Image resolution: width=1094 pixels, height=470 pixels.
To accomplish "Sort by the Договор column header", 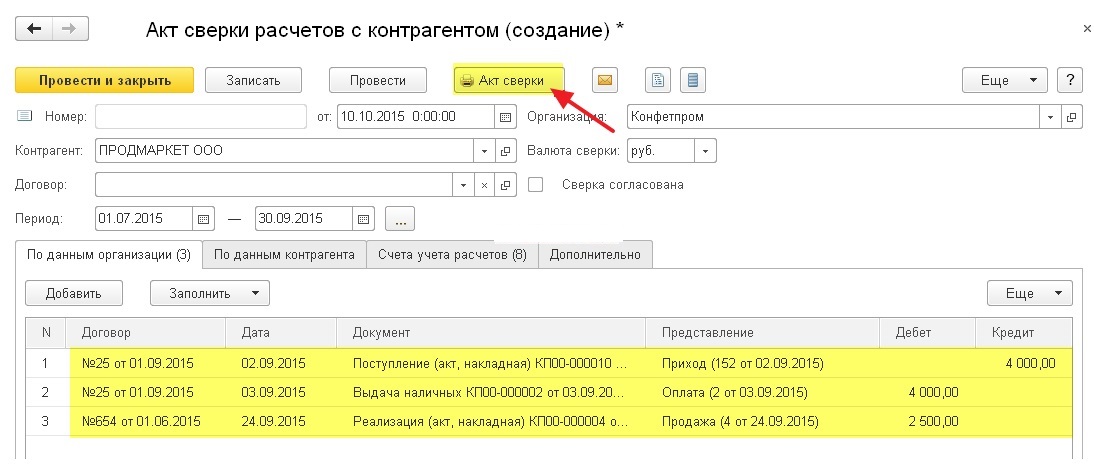I will (146, 333).
